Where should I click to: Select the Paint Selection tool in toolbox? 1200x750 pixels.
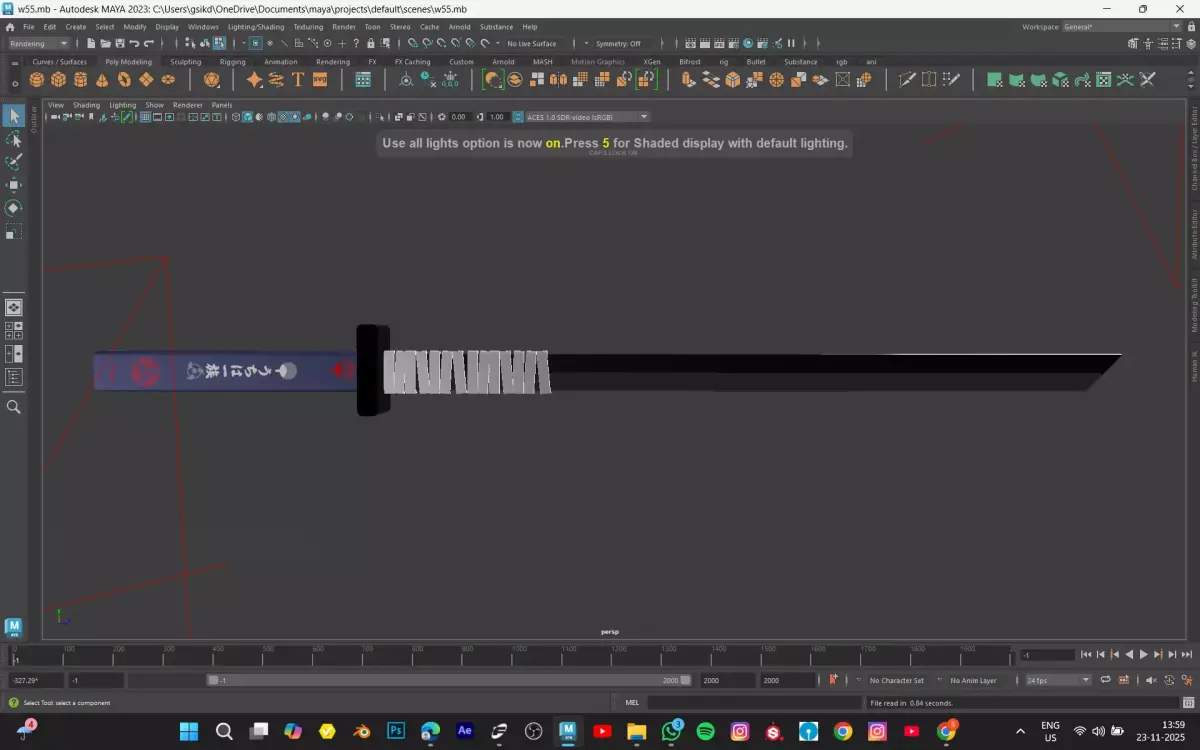click(14, 162)
